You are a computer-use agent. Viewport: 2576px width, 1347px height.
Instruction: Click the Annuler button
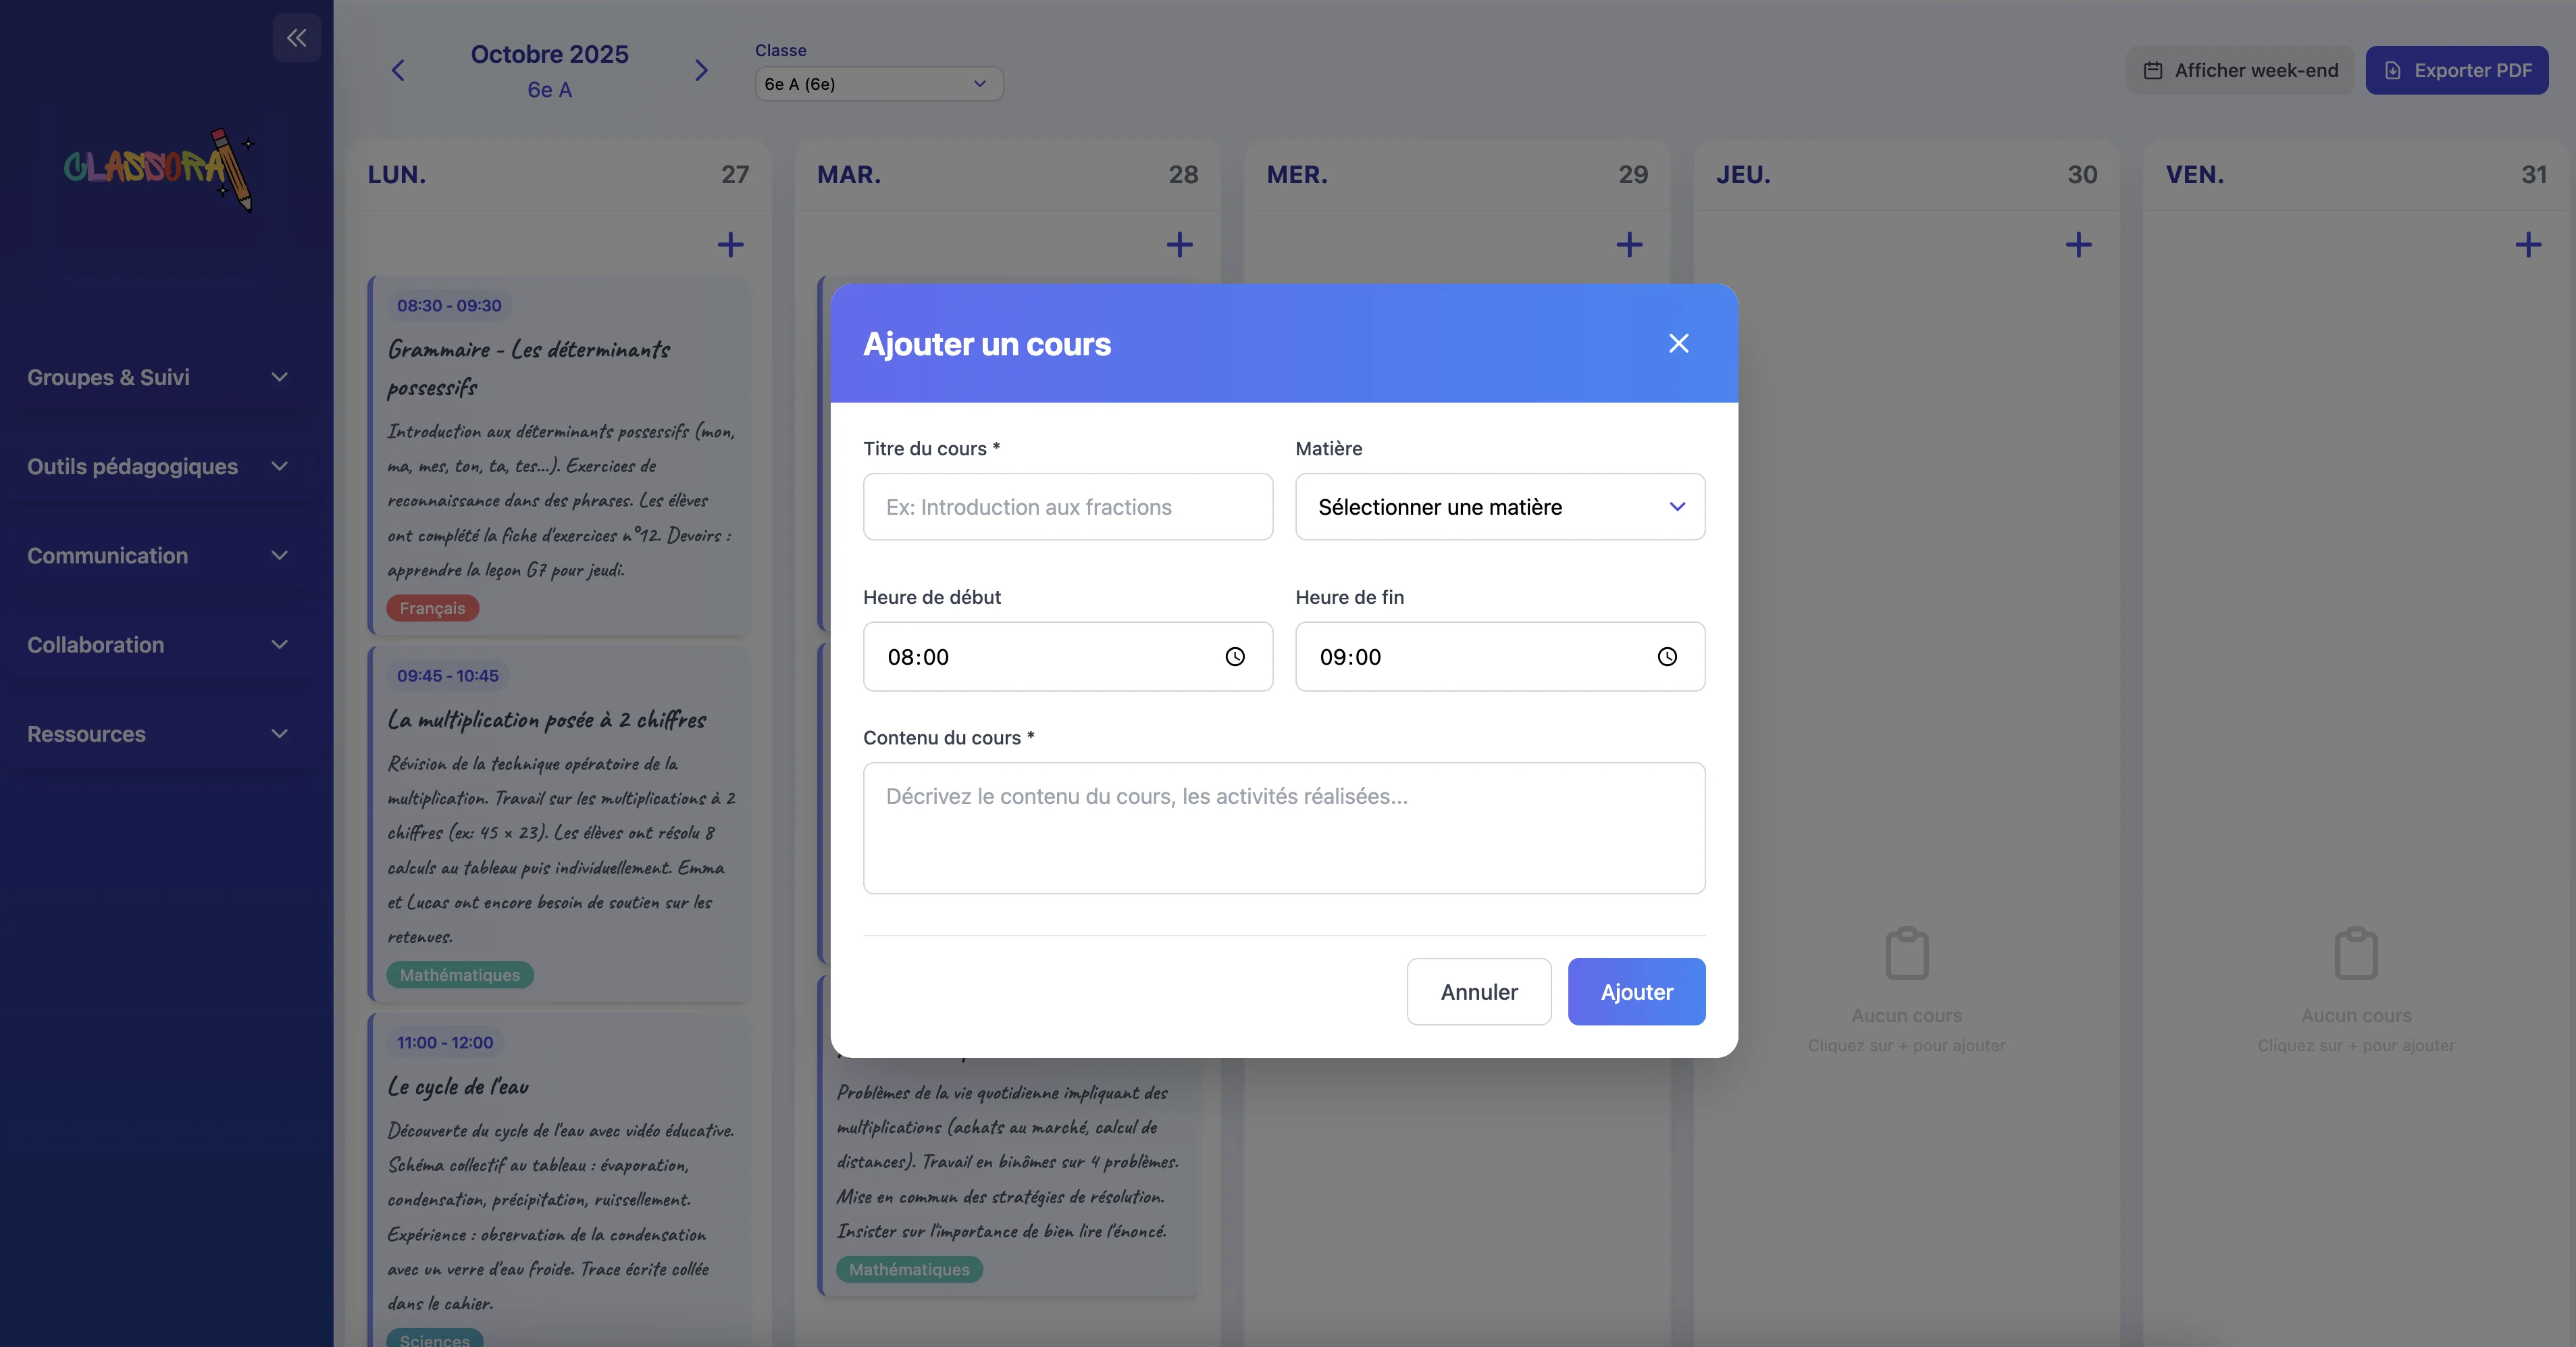pos(1478,992)
